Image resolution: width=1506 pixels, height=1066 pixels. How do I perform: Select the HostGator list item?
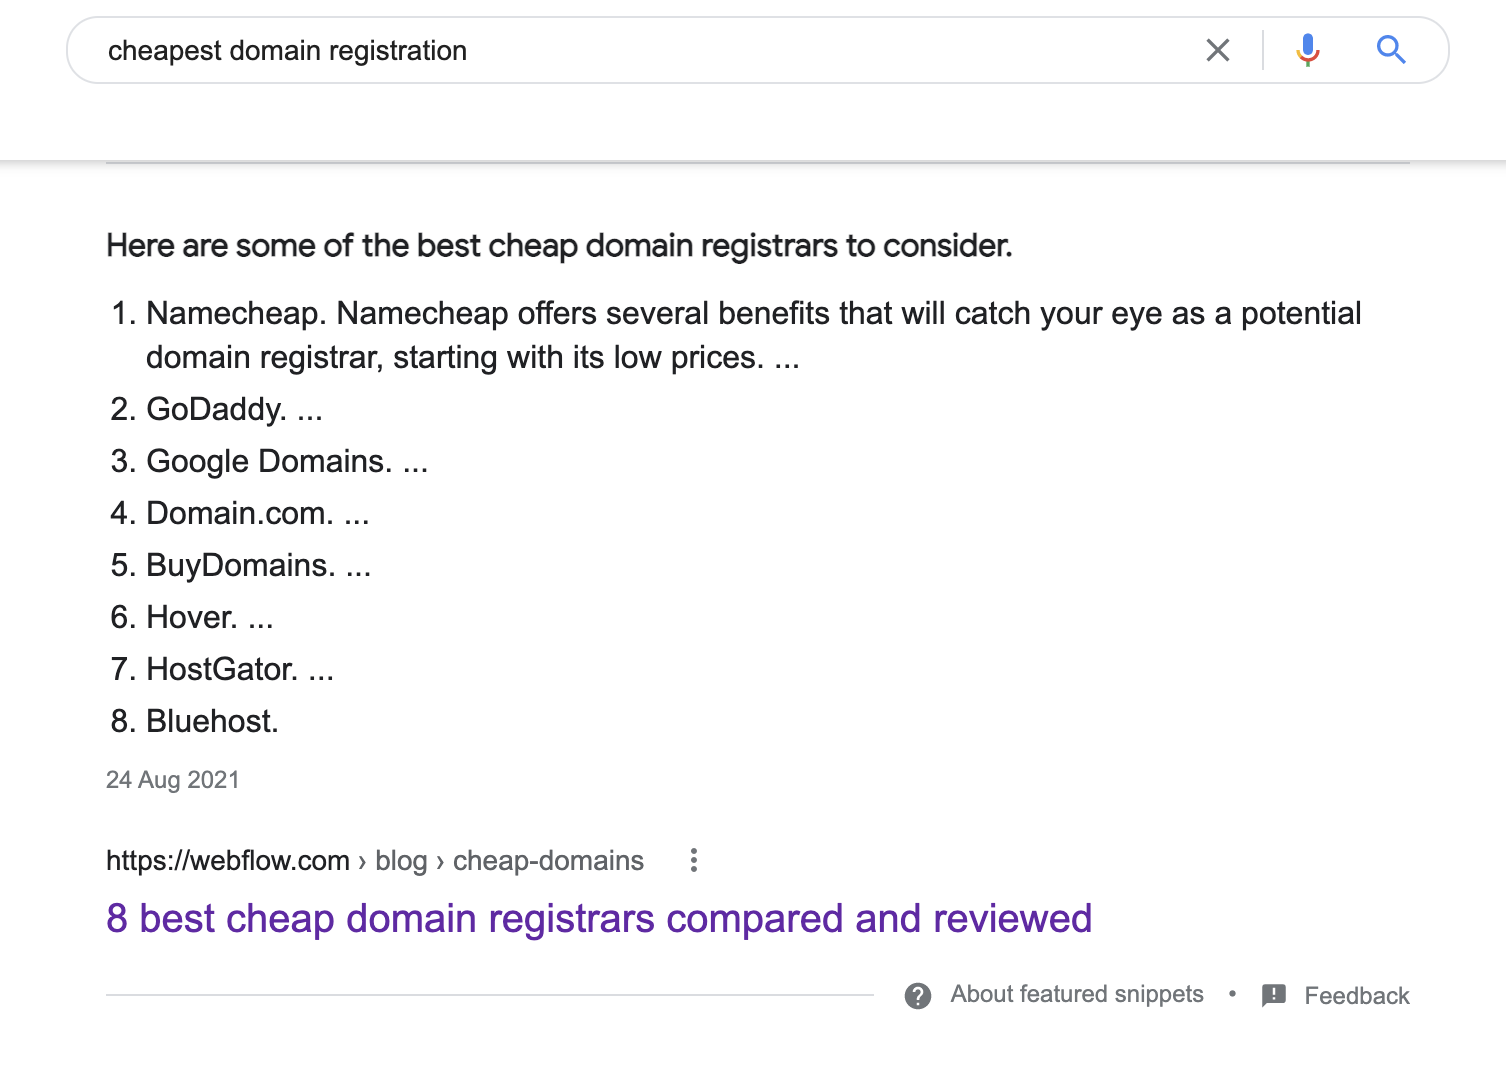222,669
